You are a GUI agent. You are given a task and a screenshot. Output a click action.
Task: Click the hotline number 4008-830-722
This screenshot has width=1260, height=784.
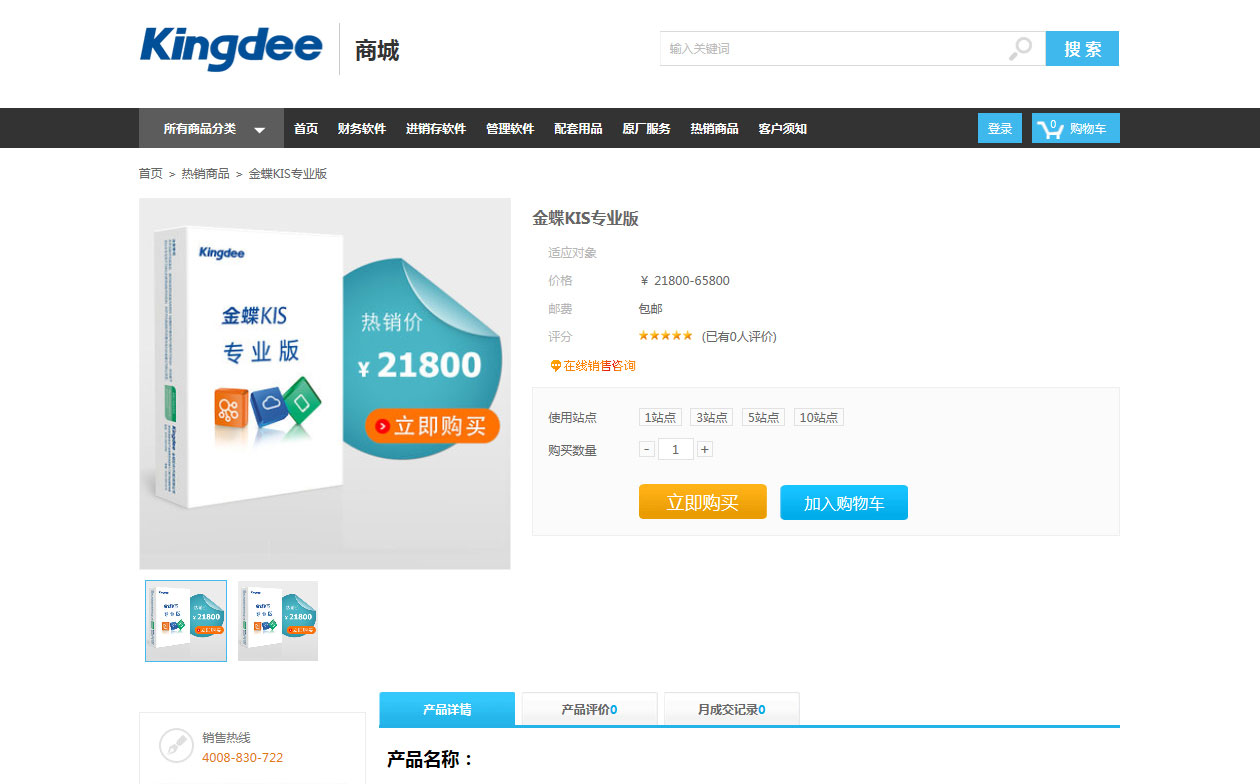click(242, 758)
